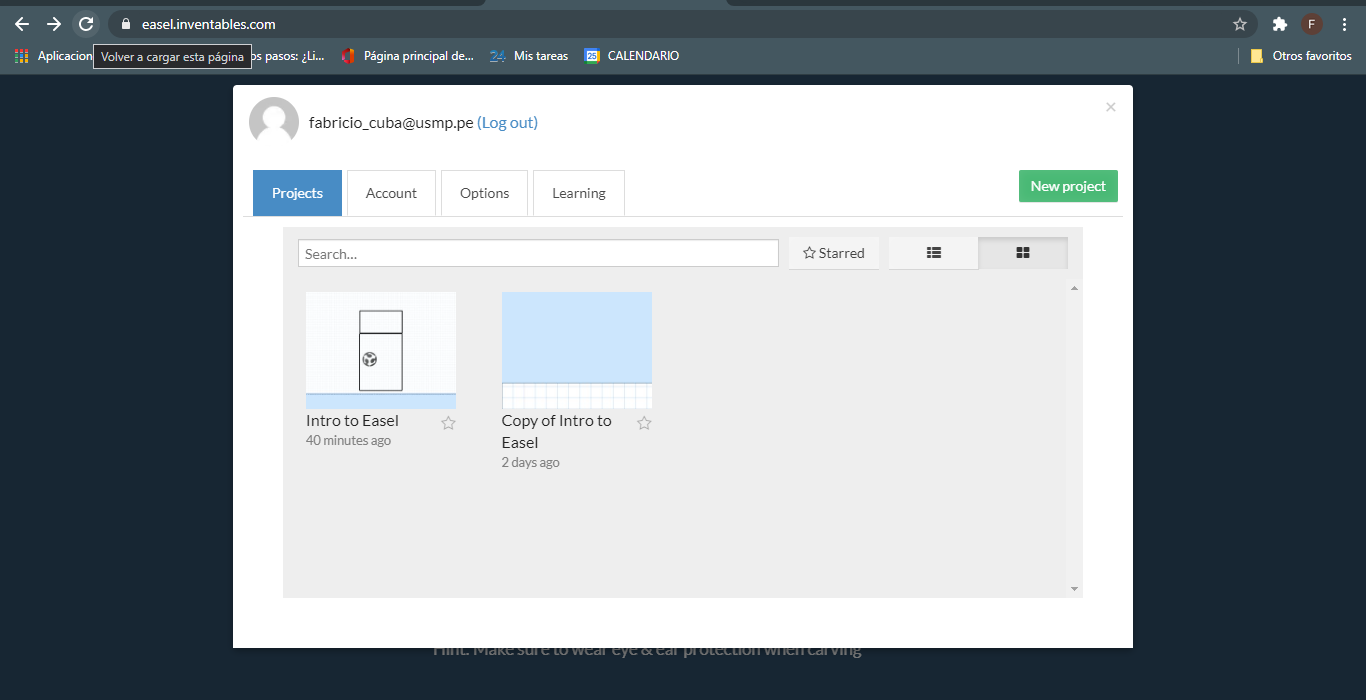Open the Página principal bookmark
Viewport: 1366px width, 700px height.
[x=407, y=56]
